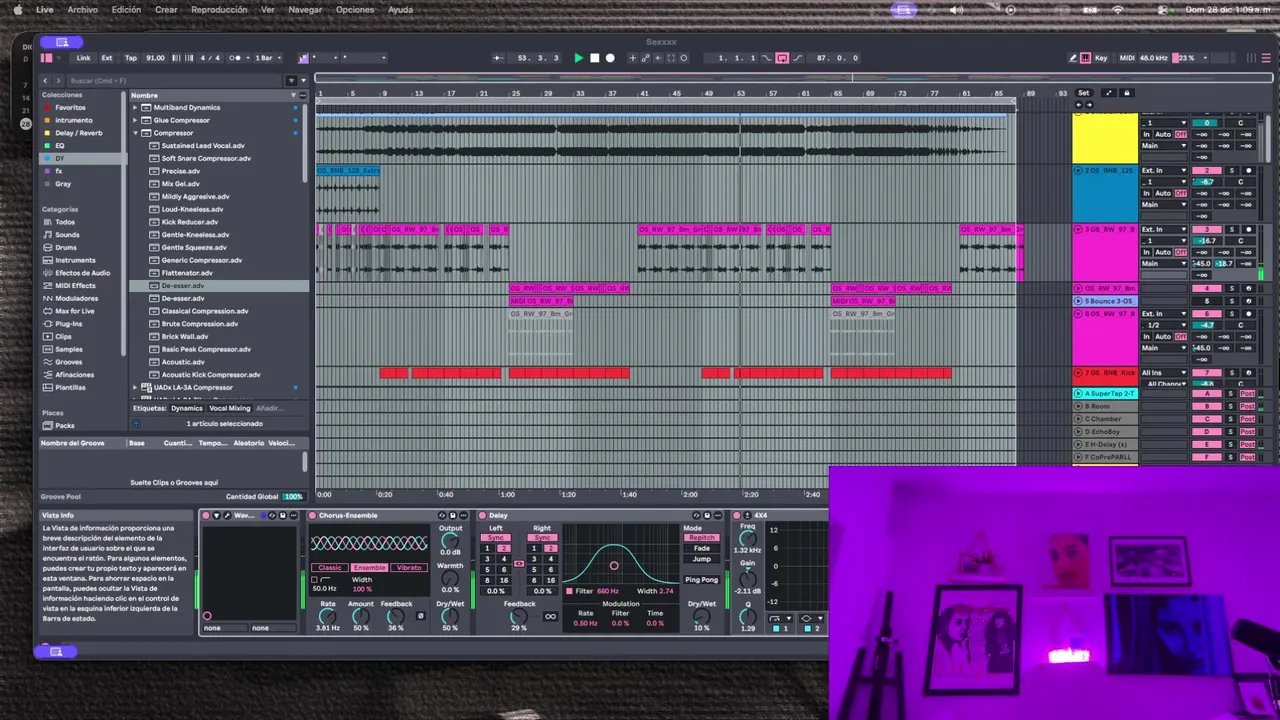Image resolution: width=1280 pixels, height=720 pixels.
Task: Open the Drums category
Action: tap(66, 247)
